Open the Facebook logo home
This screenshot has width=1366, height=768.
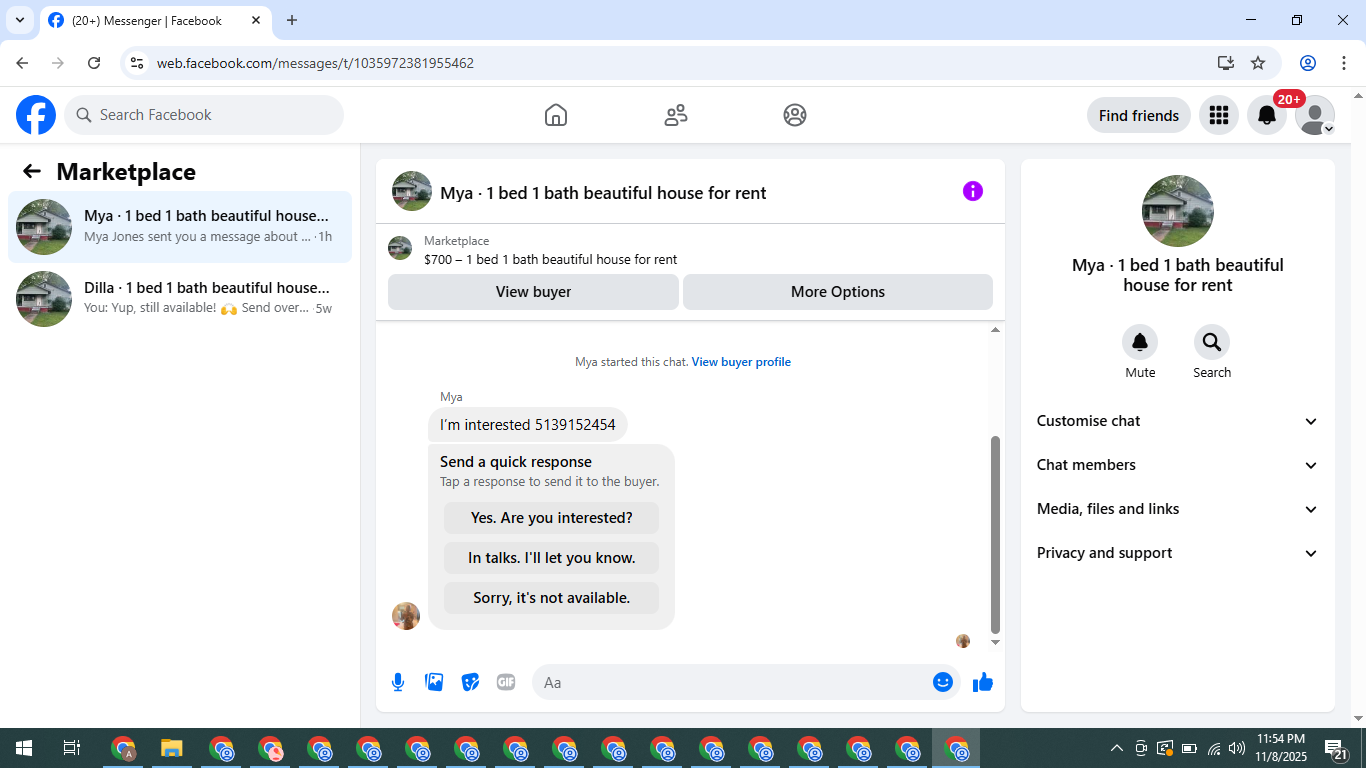coord(36,115)
